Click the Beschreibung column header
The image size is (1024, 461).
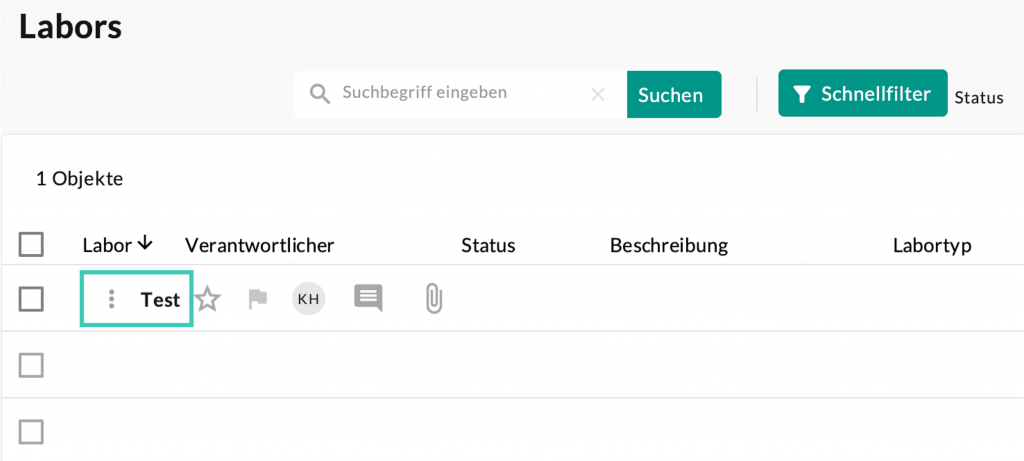[x=668, y=245]
